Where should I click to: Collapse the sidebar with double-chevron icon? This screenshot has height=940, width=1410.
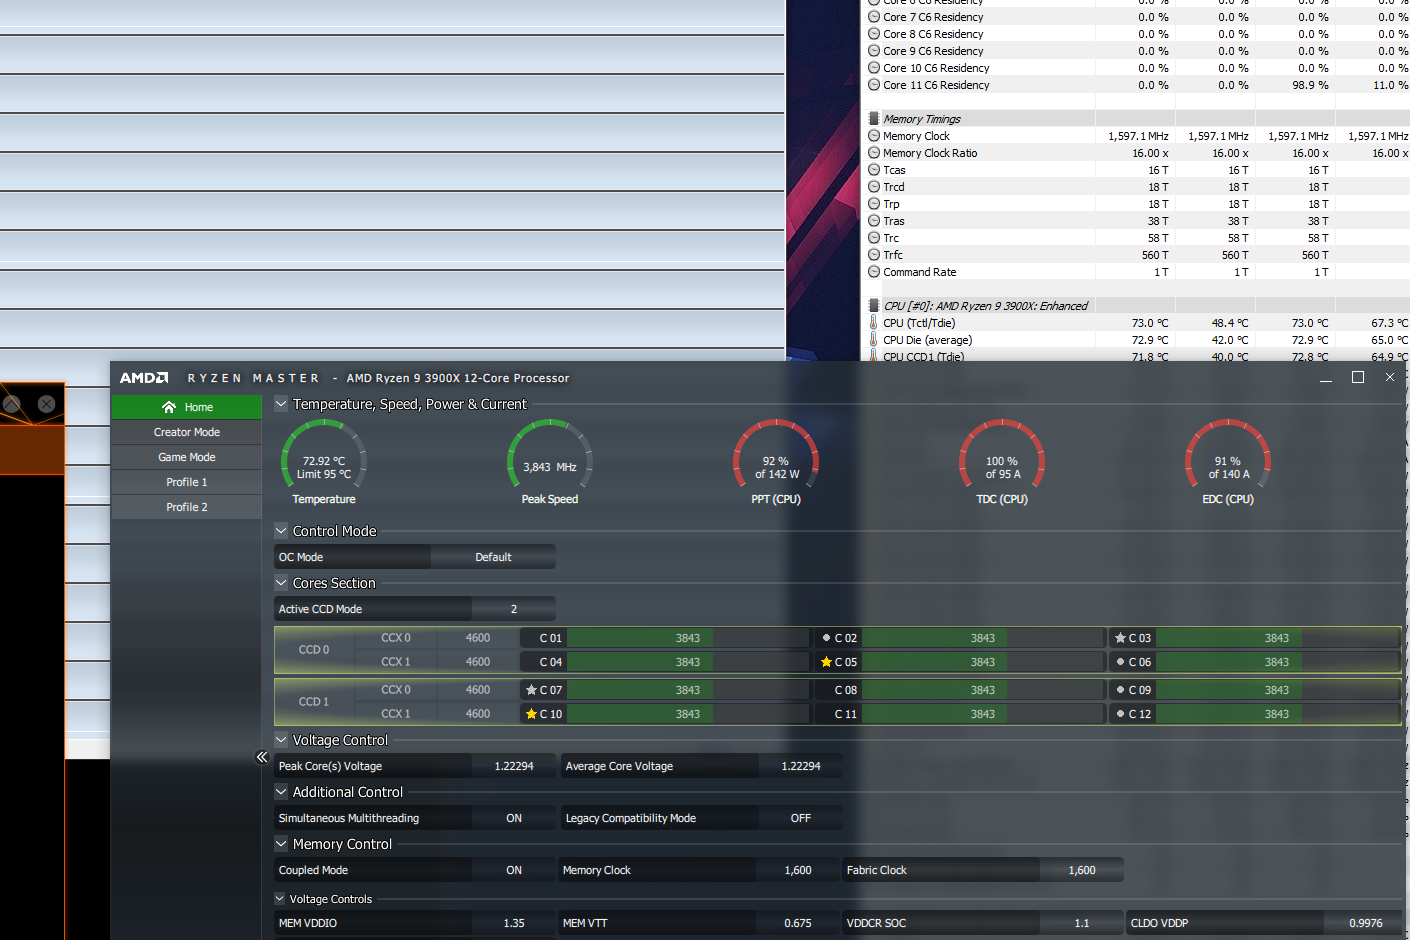[262, 757]
